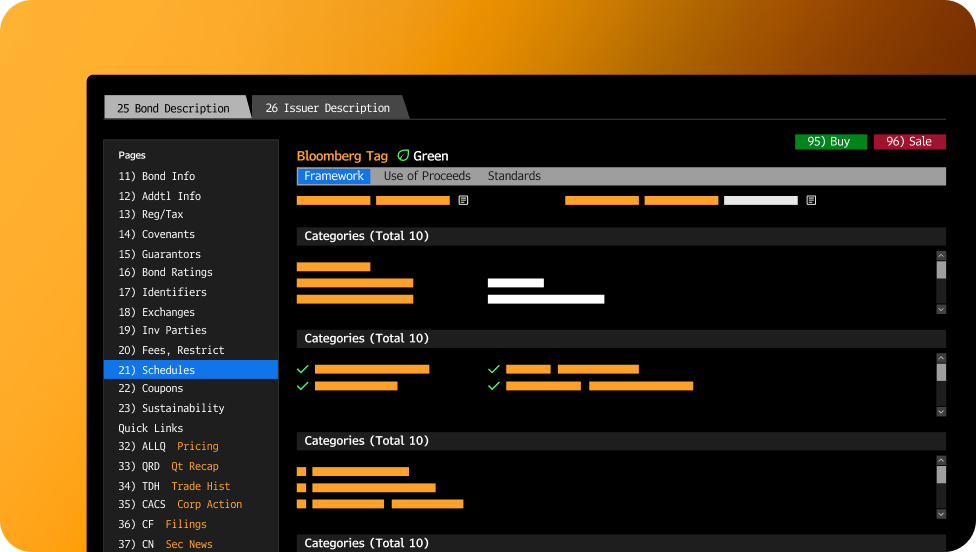Click scroll-up arrow in third Categories panel
The width and height of the screenshot is (976, 552).
click(941, 460)
